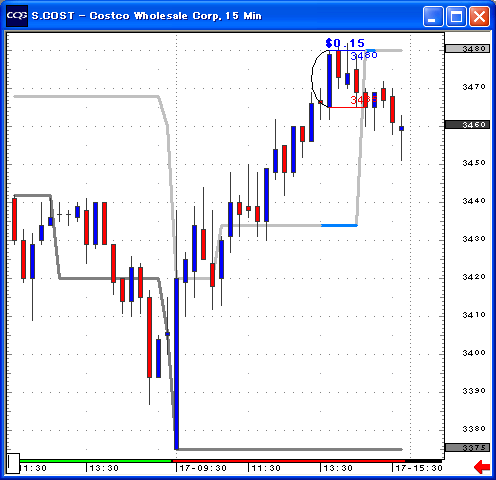Screen dimensions: 496x480
Task: Click the 13:30 label after 17-09:30
Action: [x=338, y=468]
